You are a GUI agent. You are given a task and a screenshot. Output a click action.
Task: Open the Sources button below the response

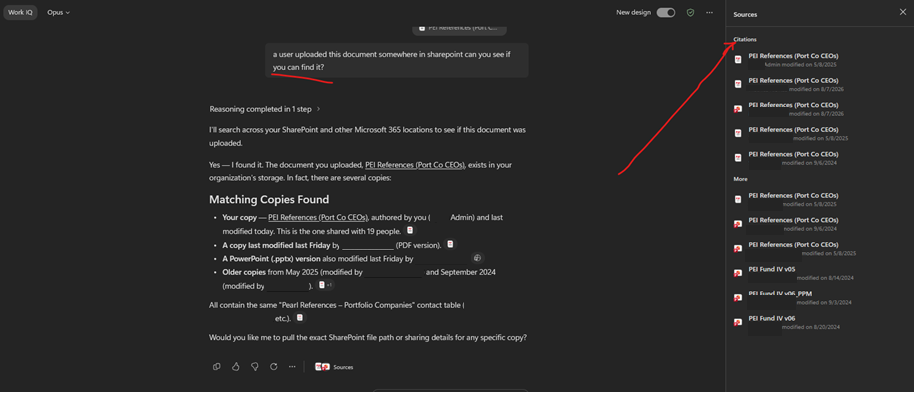click(334, 367)
